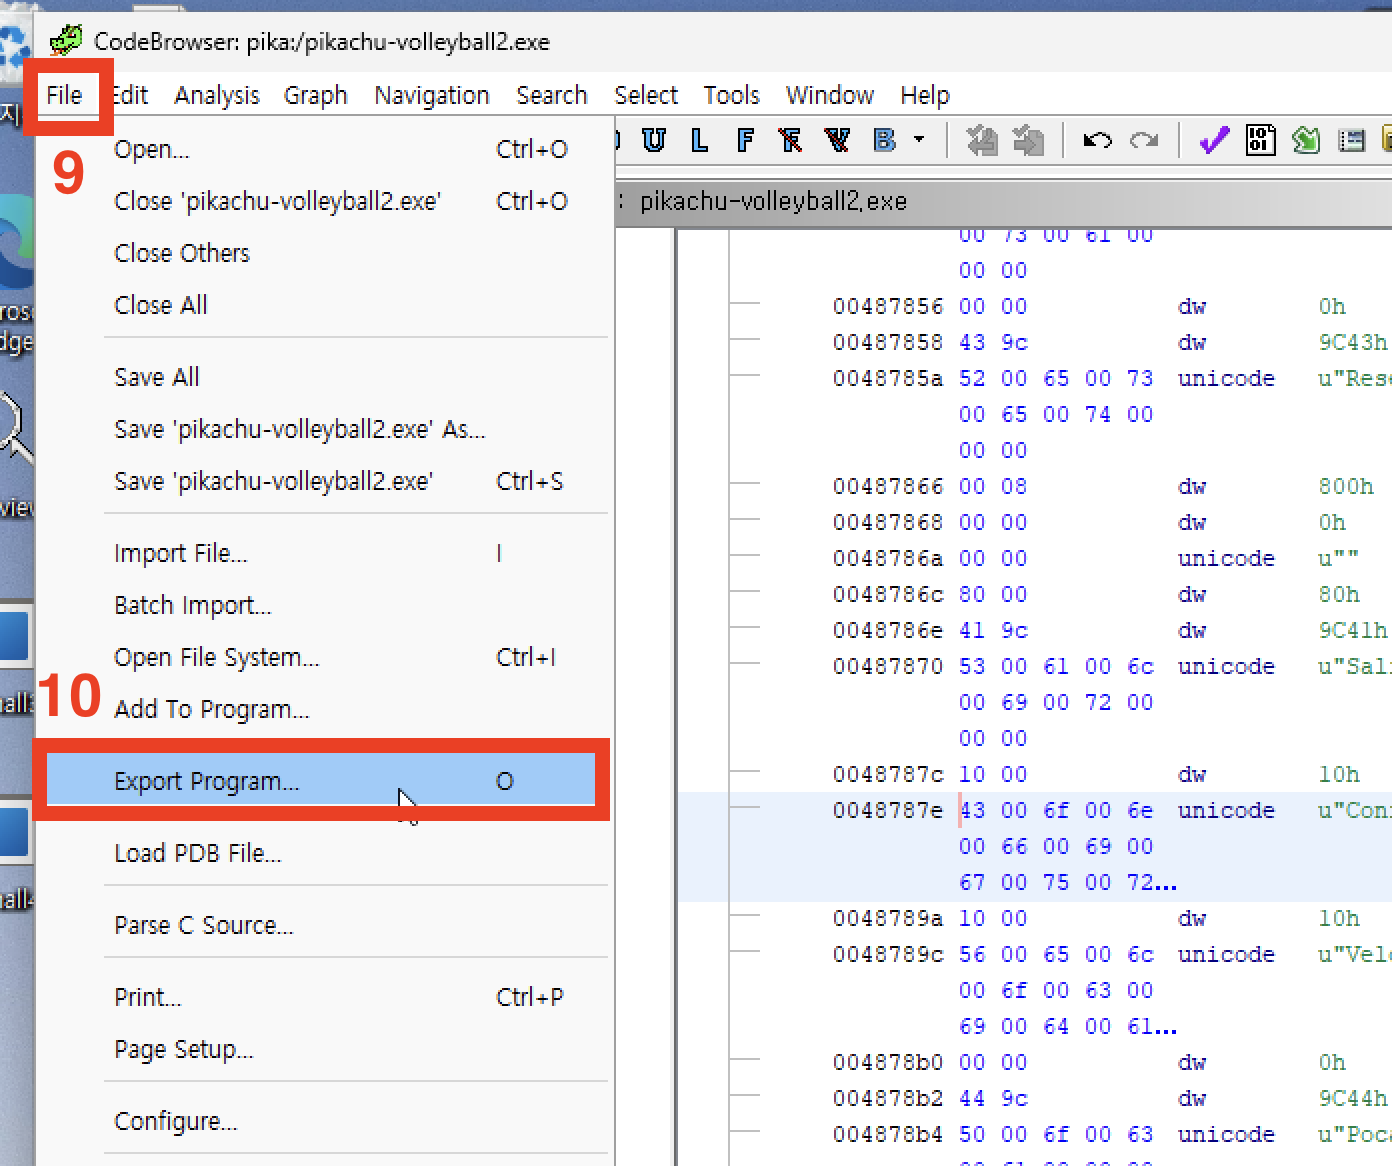Click address 004878b2 in the listing
Viewport: 1392px width, 1166px height.
pyautogui.click(x=888, y=1098)
